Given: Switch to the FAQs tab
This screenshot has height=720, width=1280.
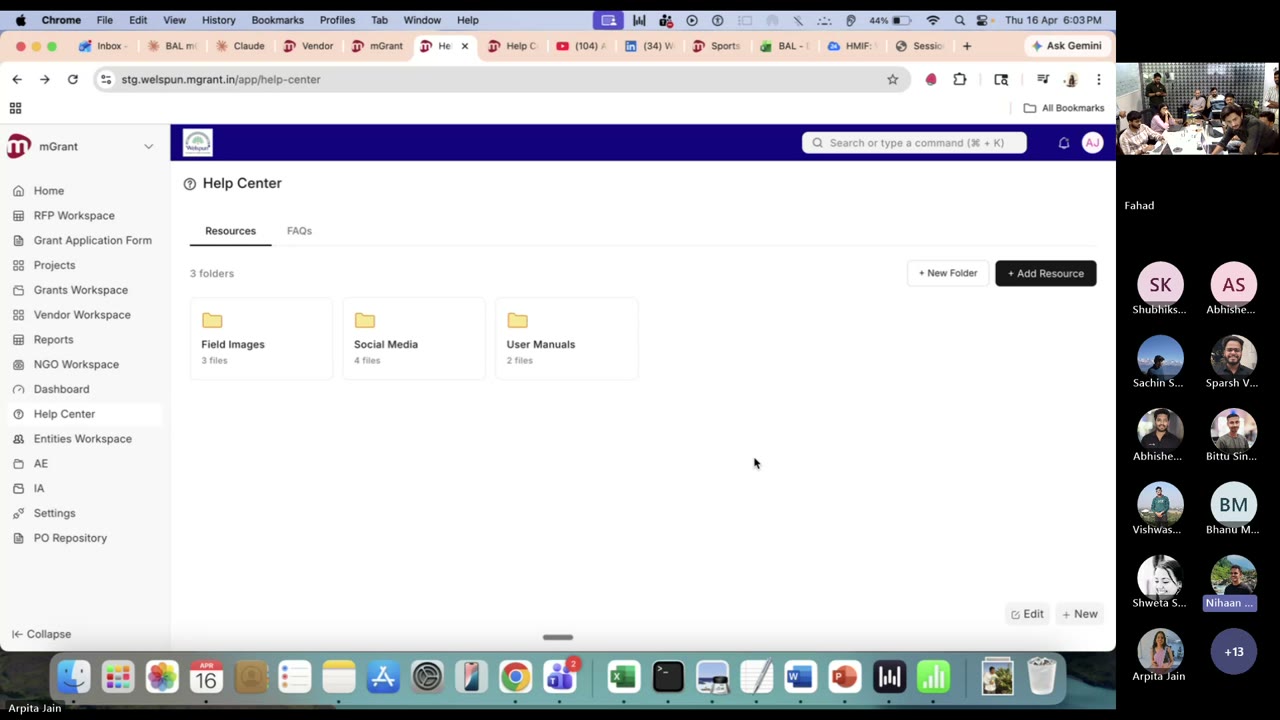Looking at the screenshot, I should pyautogui.click(x=299, y=231).
